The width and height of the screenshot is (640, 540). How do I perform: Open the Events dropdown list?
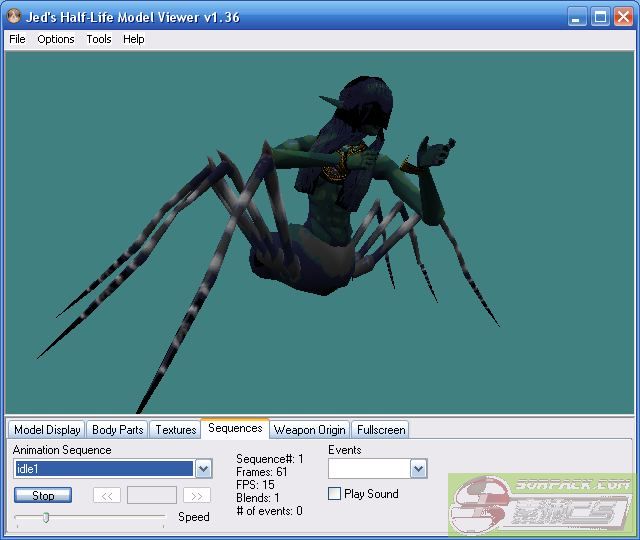(418, 469)
